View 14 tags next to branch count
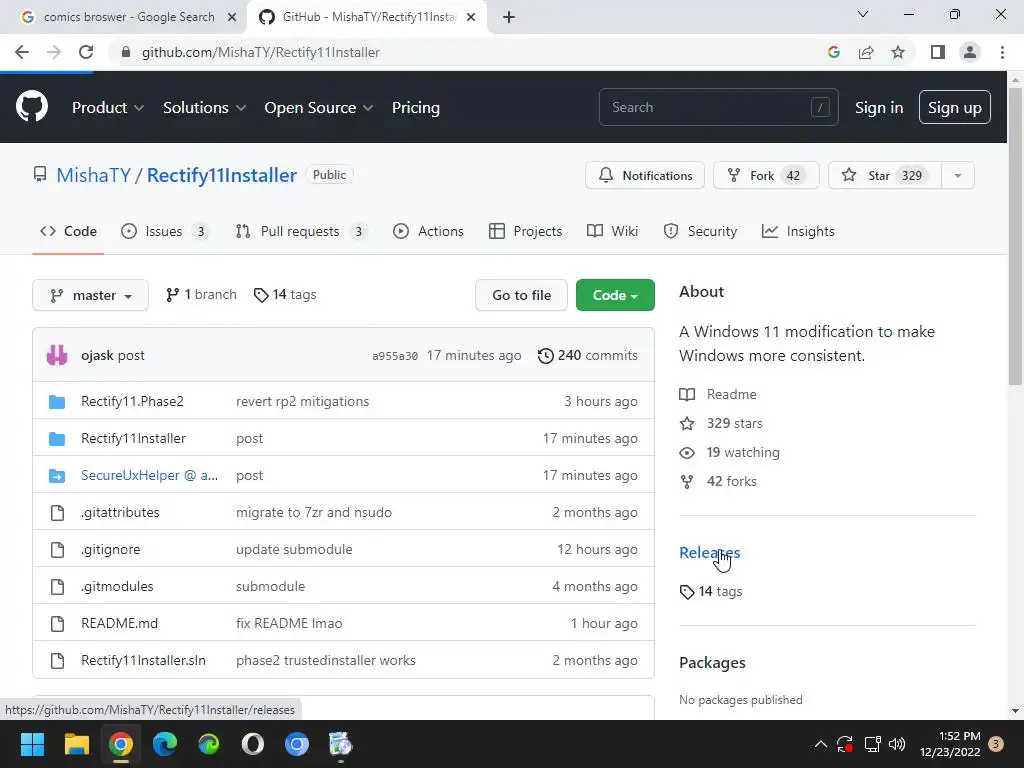1024x768 pixels. pos(285,295)
